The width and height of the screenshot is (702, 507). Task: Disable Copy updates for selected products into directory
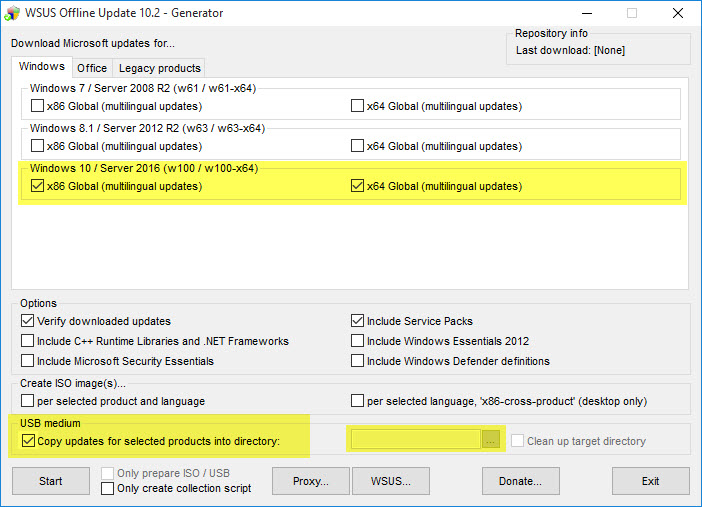point(28,441)
